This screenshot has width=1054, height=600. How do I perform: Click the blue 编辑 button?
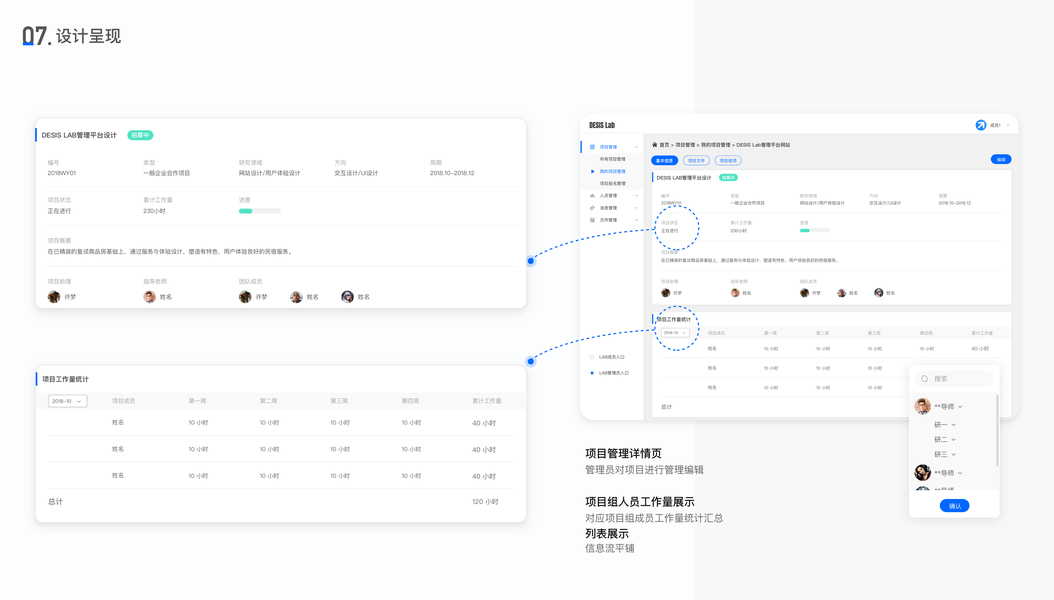pyautogui.click(x=1001, y=159)
